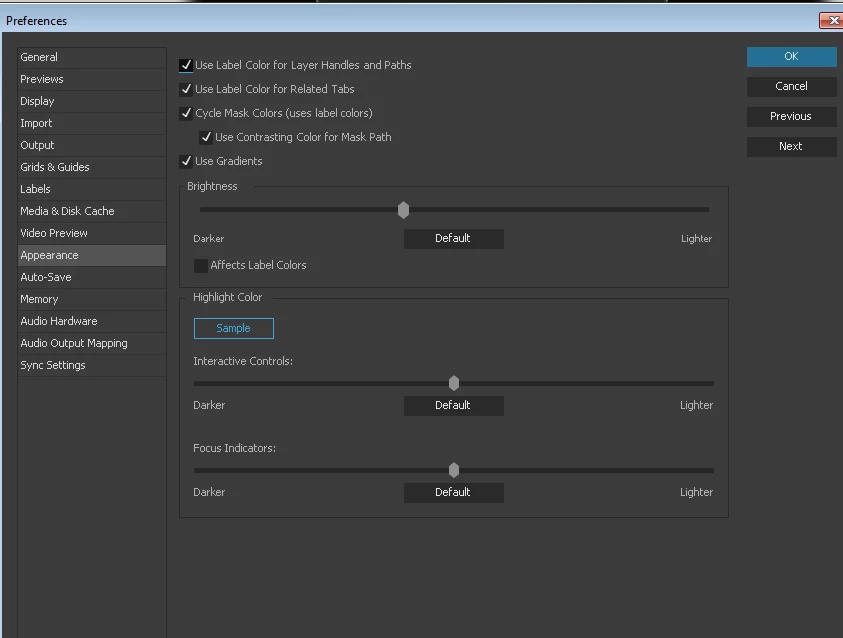The image size is (843, 638).
Task: Disable Cycle Mask Colors checkbox
Action: (186, 113)
